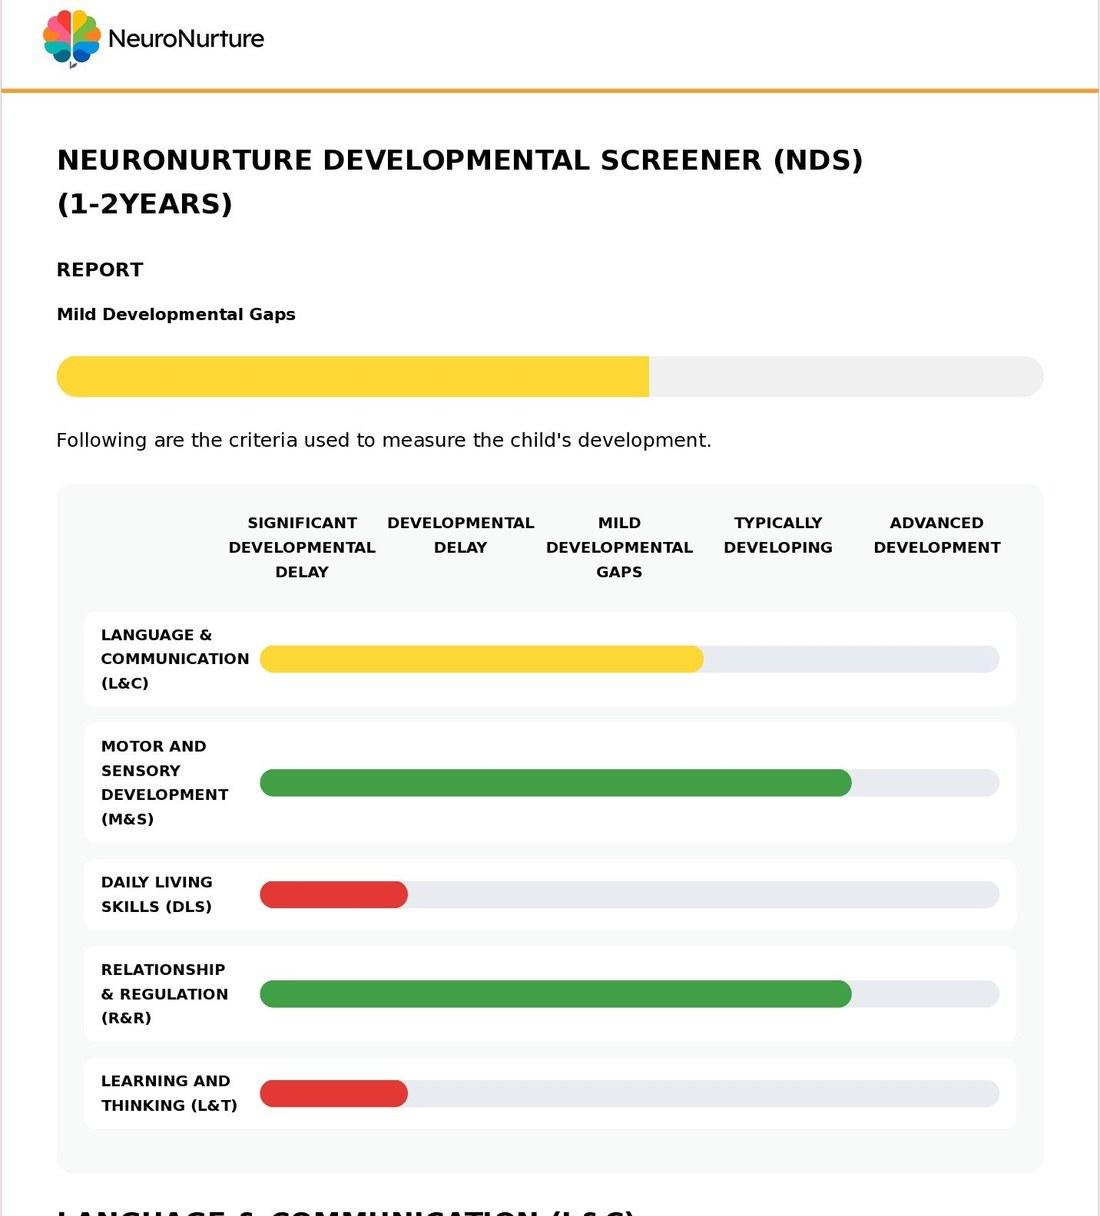Click the overall yellow progress bar
This screenshot has width=1100, height=1216.
[x=353, y=377]
